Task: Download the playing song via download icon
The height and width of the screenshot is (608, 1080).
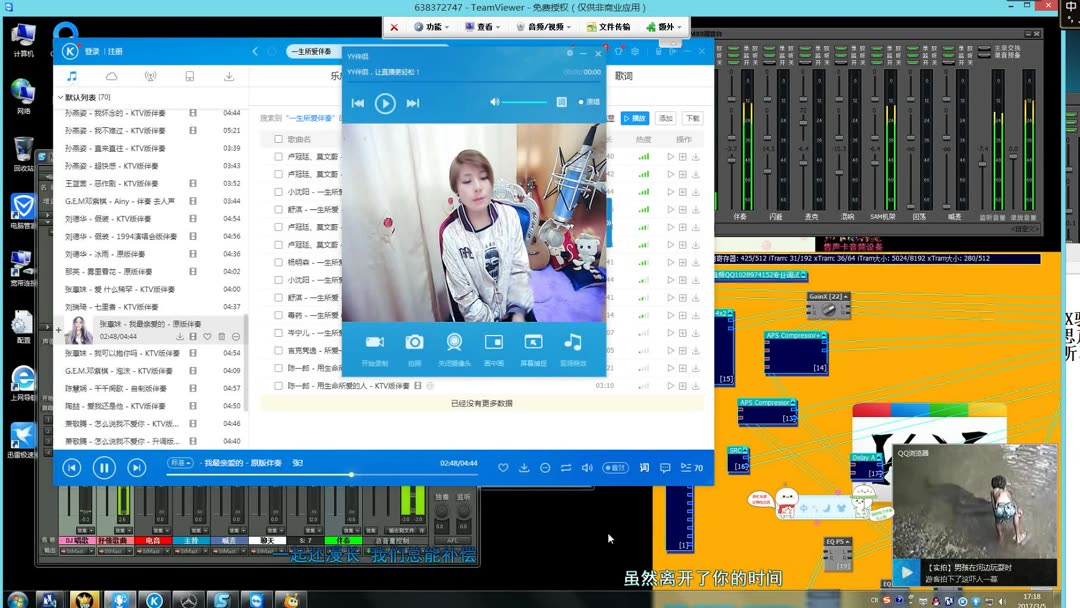Action: [524, 468]
